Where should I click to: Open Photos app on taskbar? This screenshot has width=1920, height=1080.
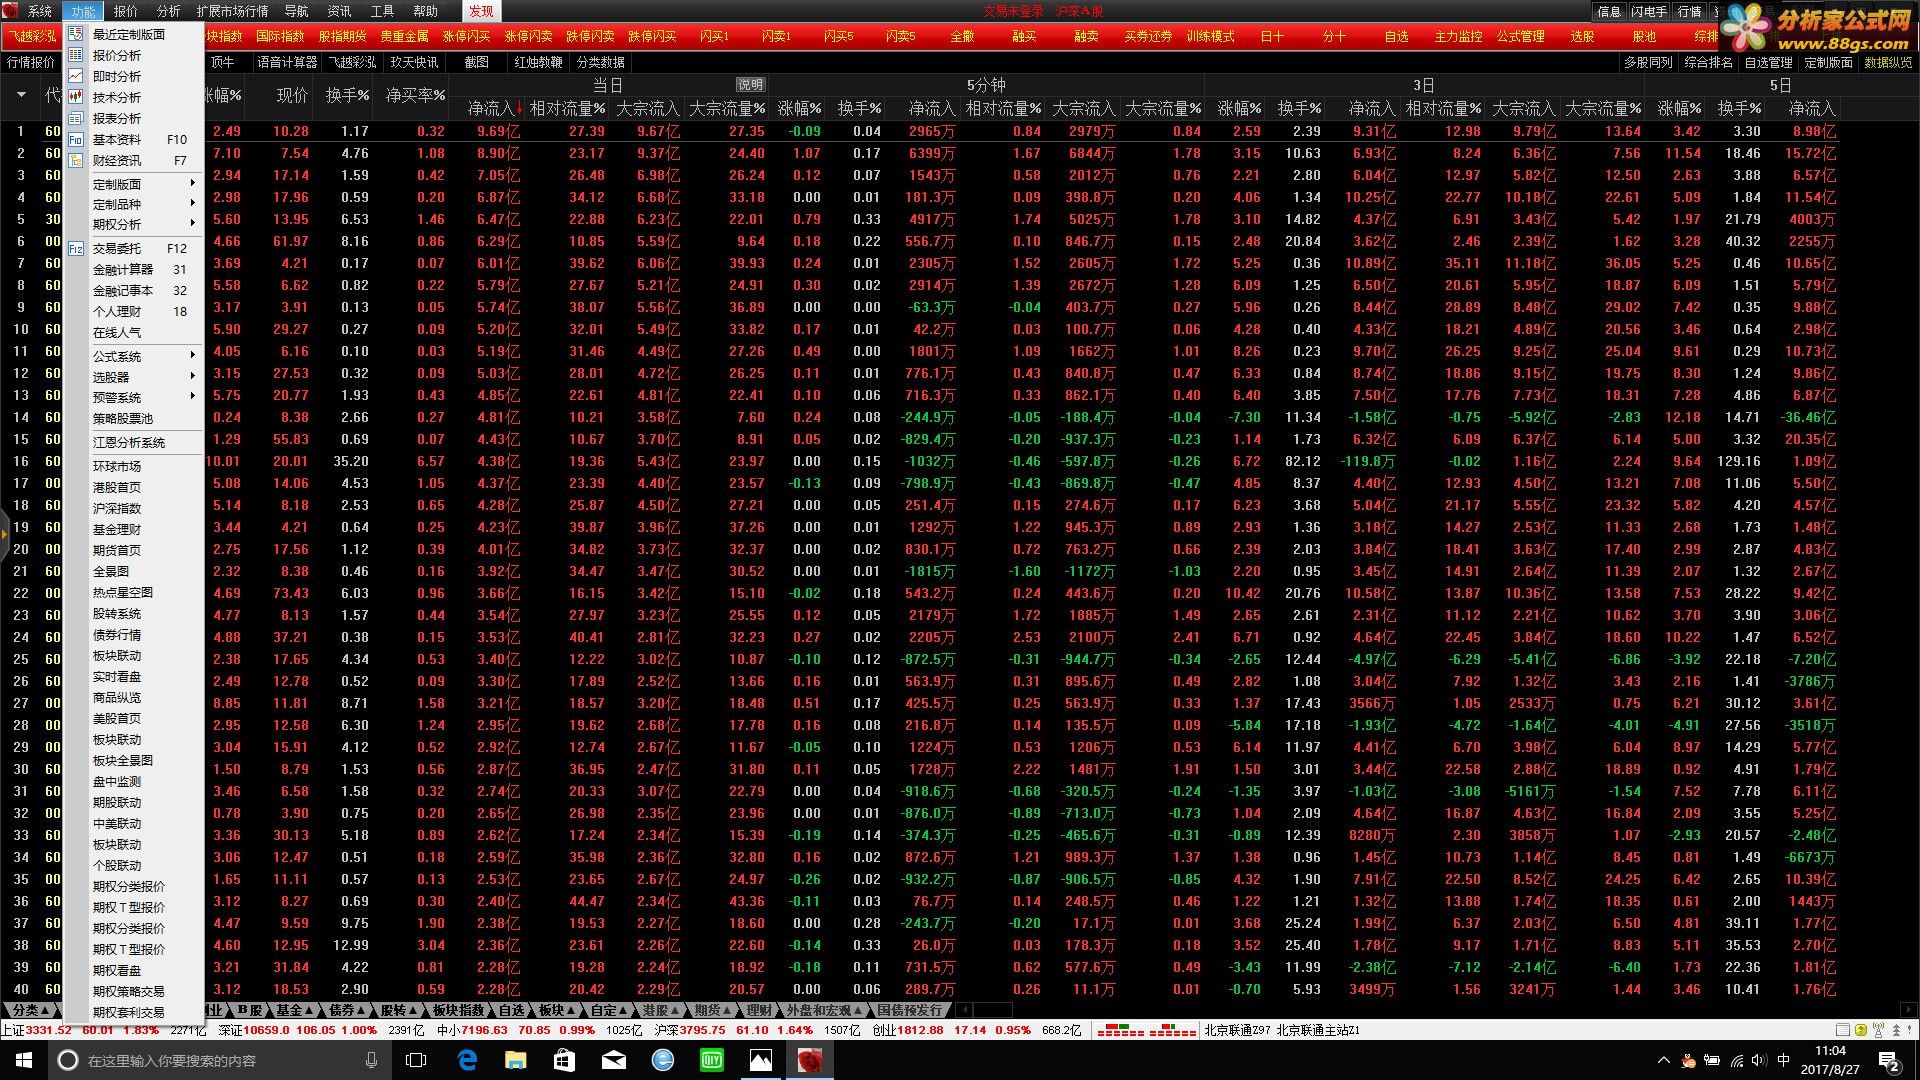(x=761, y=1060)
